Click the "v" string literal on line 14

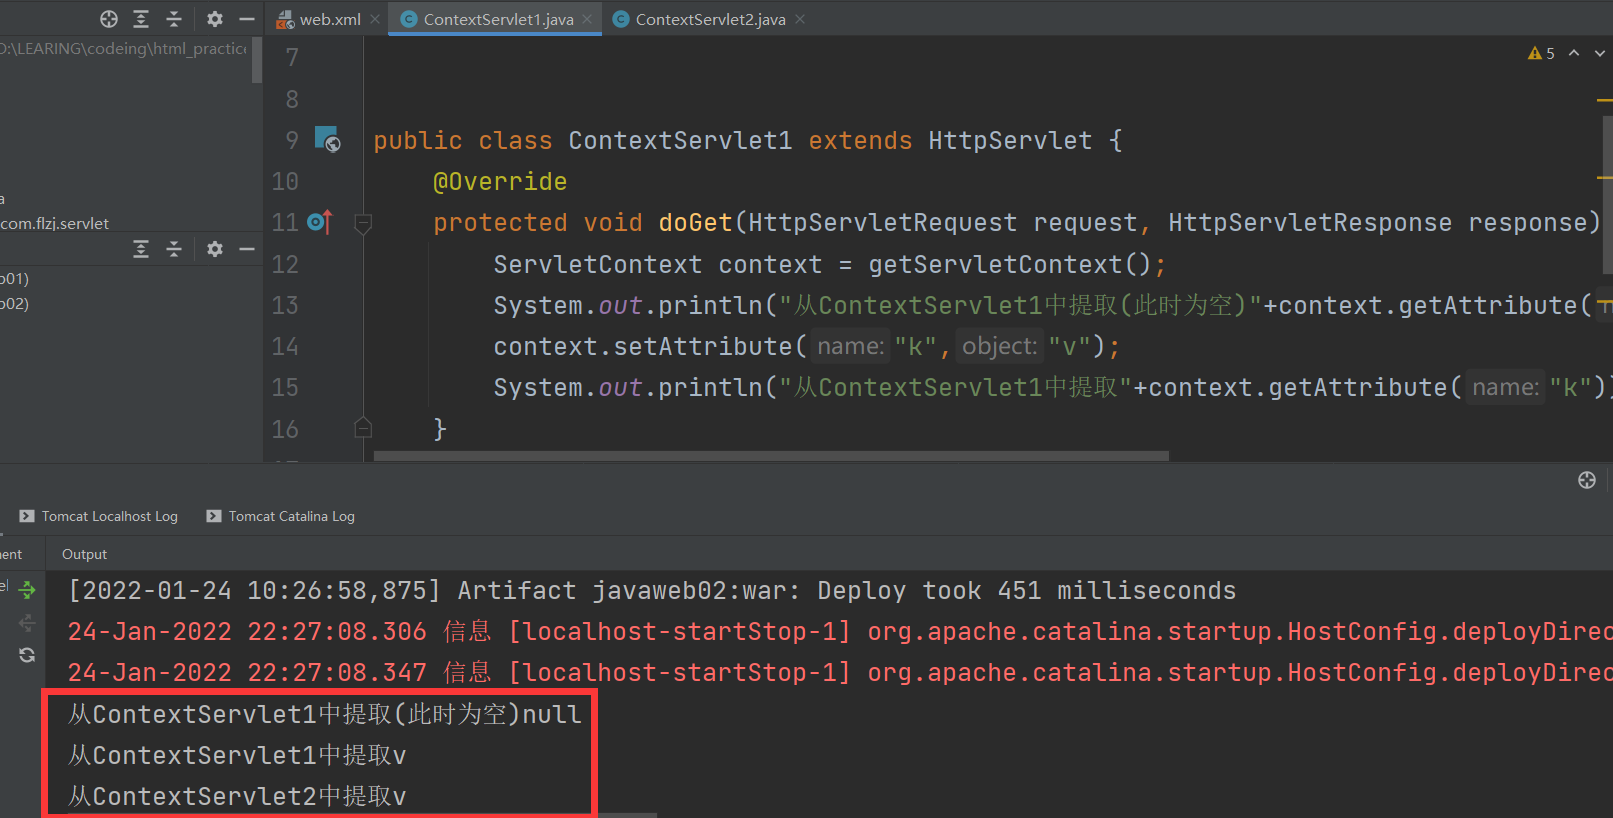click(x=1069, y=347)
